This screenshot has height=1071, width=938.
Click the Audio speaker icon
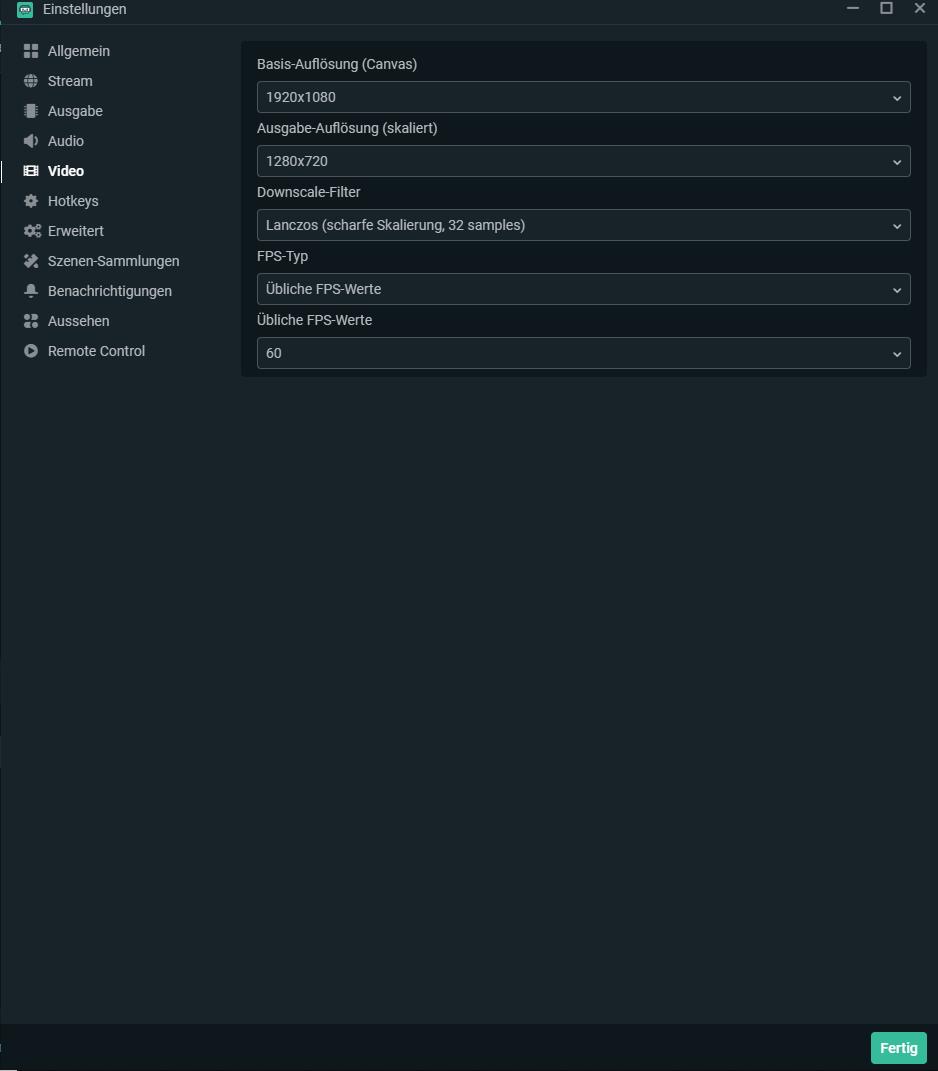point(31,141)
